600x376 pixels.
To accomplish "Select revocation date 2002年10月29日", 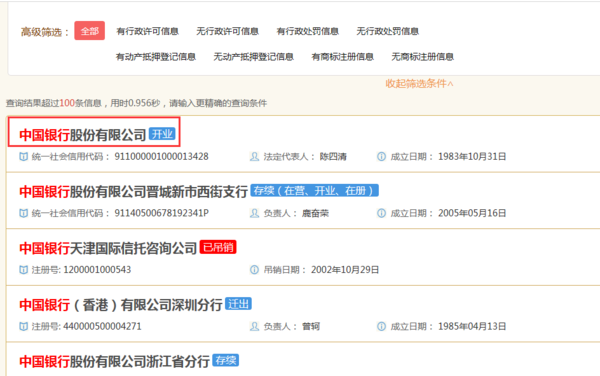I will coord(345,270).
